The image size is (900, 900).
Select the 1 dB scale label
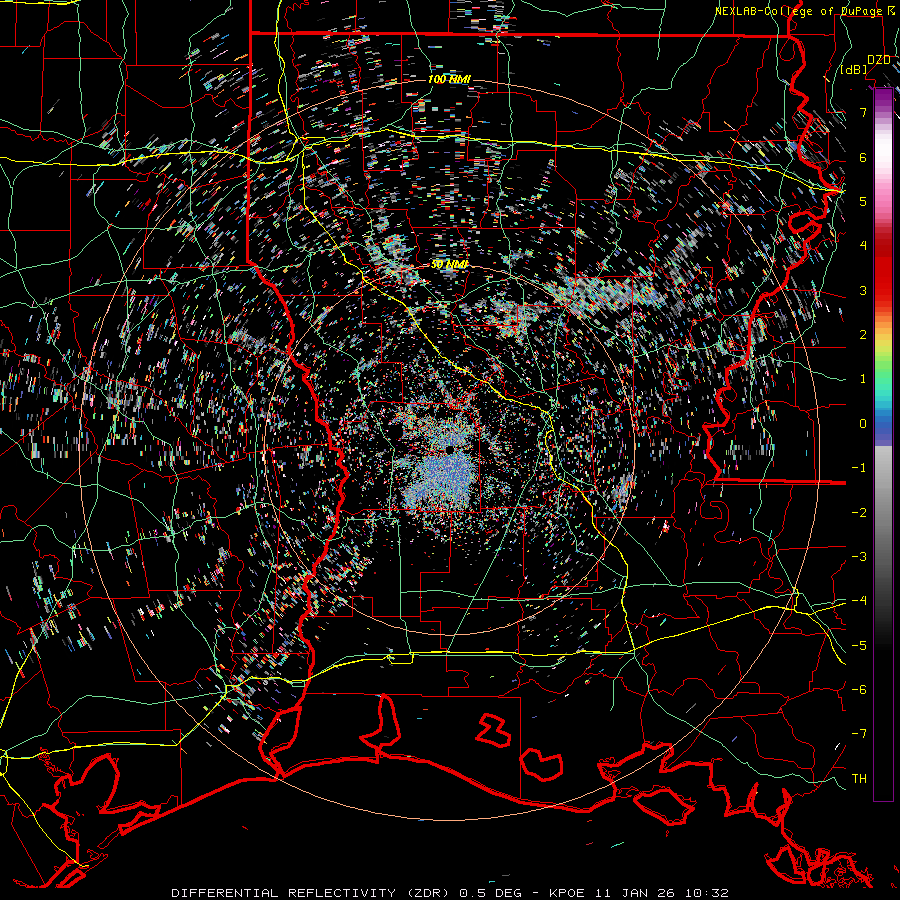coord(863,379)
